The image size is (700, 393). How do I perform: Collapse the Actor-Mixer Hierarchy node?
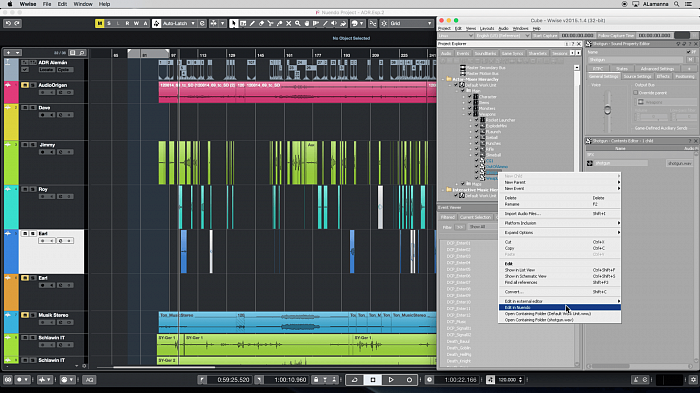(x=443, y=79)
